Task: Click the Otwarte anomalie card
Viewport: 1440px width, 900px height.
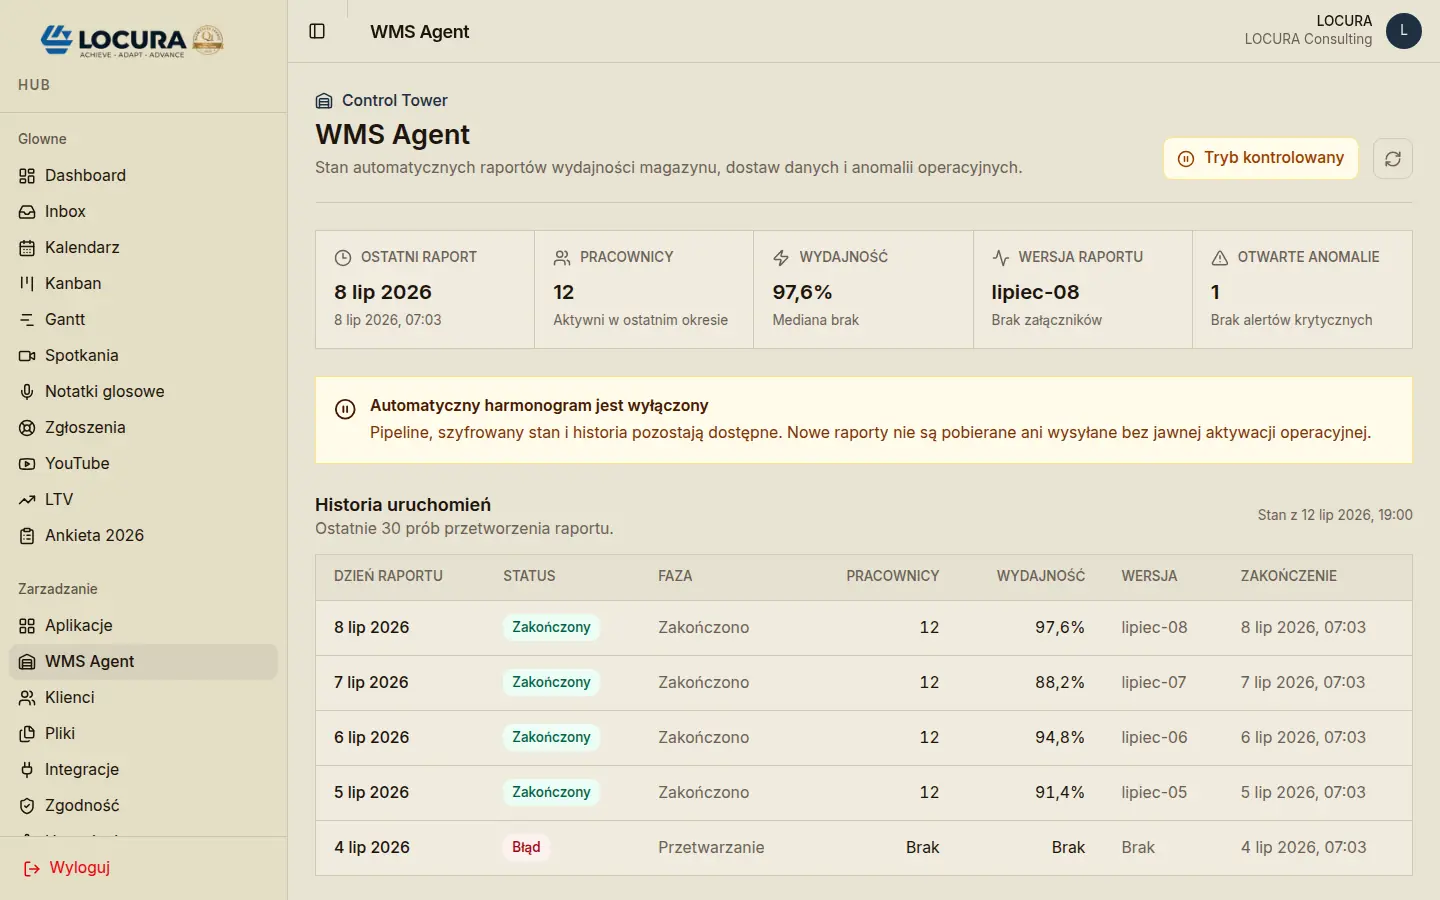Action: (1302, 289)
